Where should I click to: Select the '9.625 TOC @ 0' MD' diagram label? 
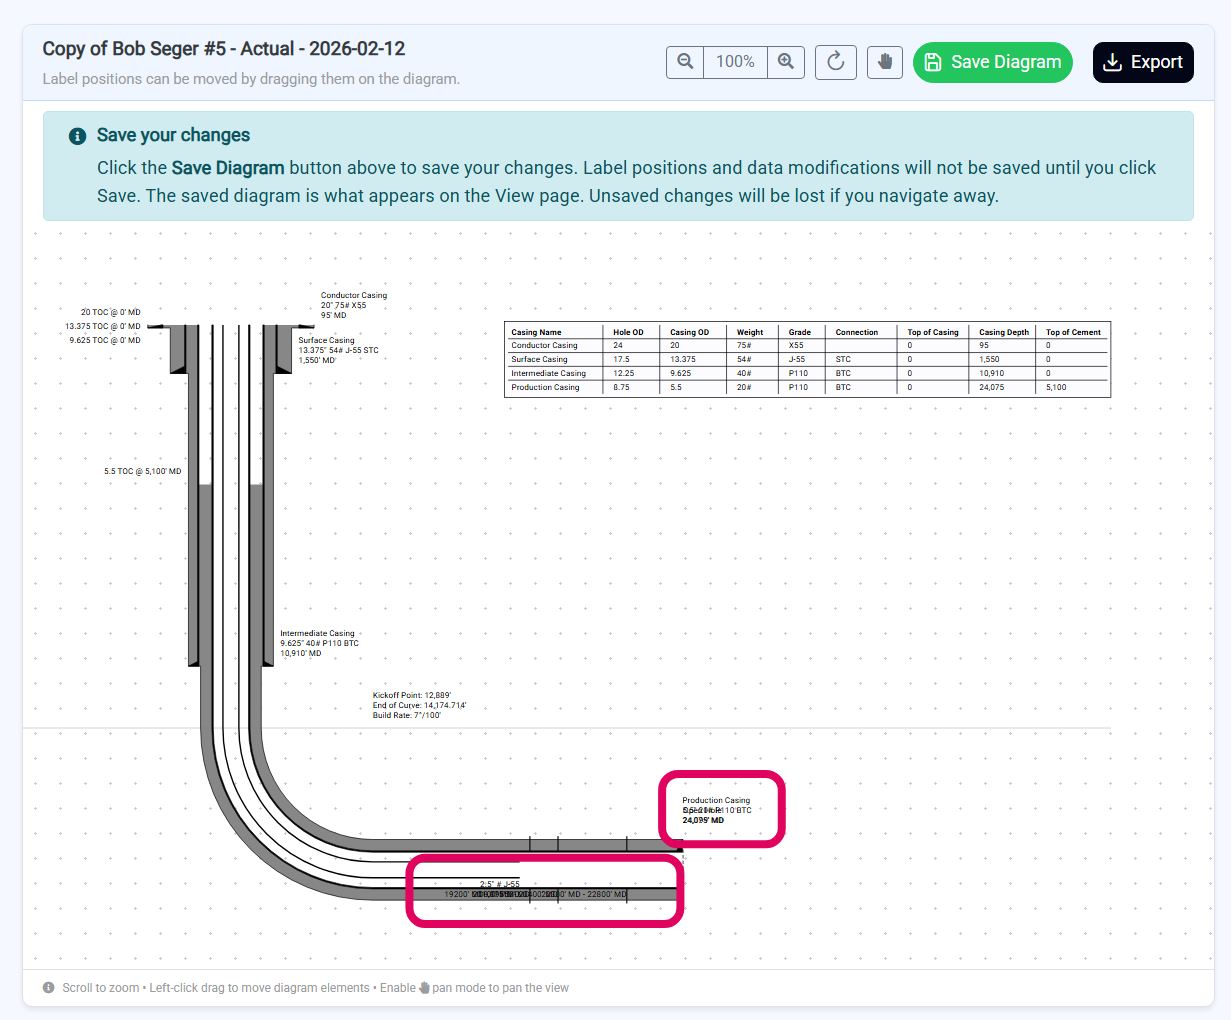tap(105, 340)
